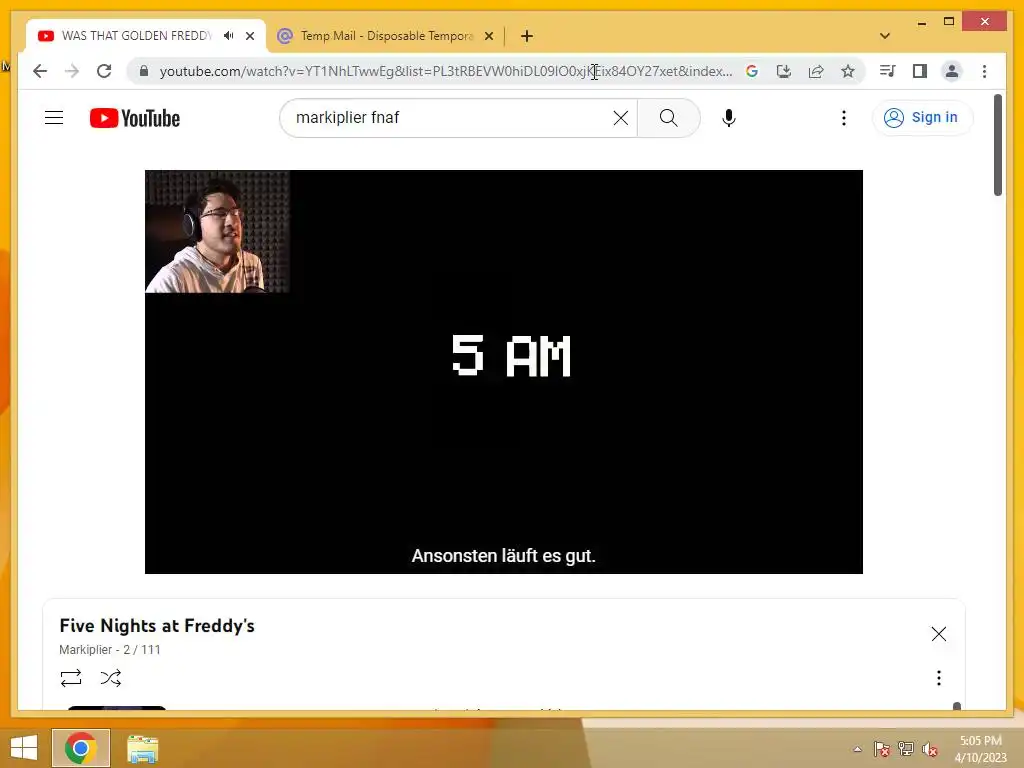Click the page vertical scrollbar
This screenshot has width=1024, height=768.
[997, 145]
